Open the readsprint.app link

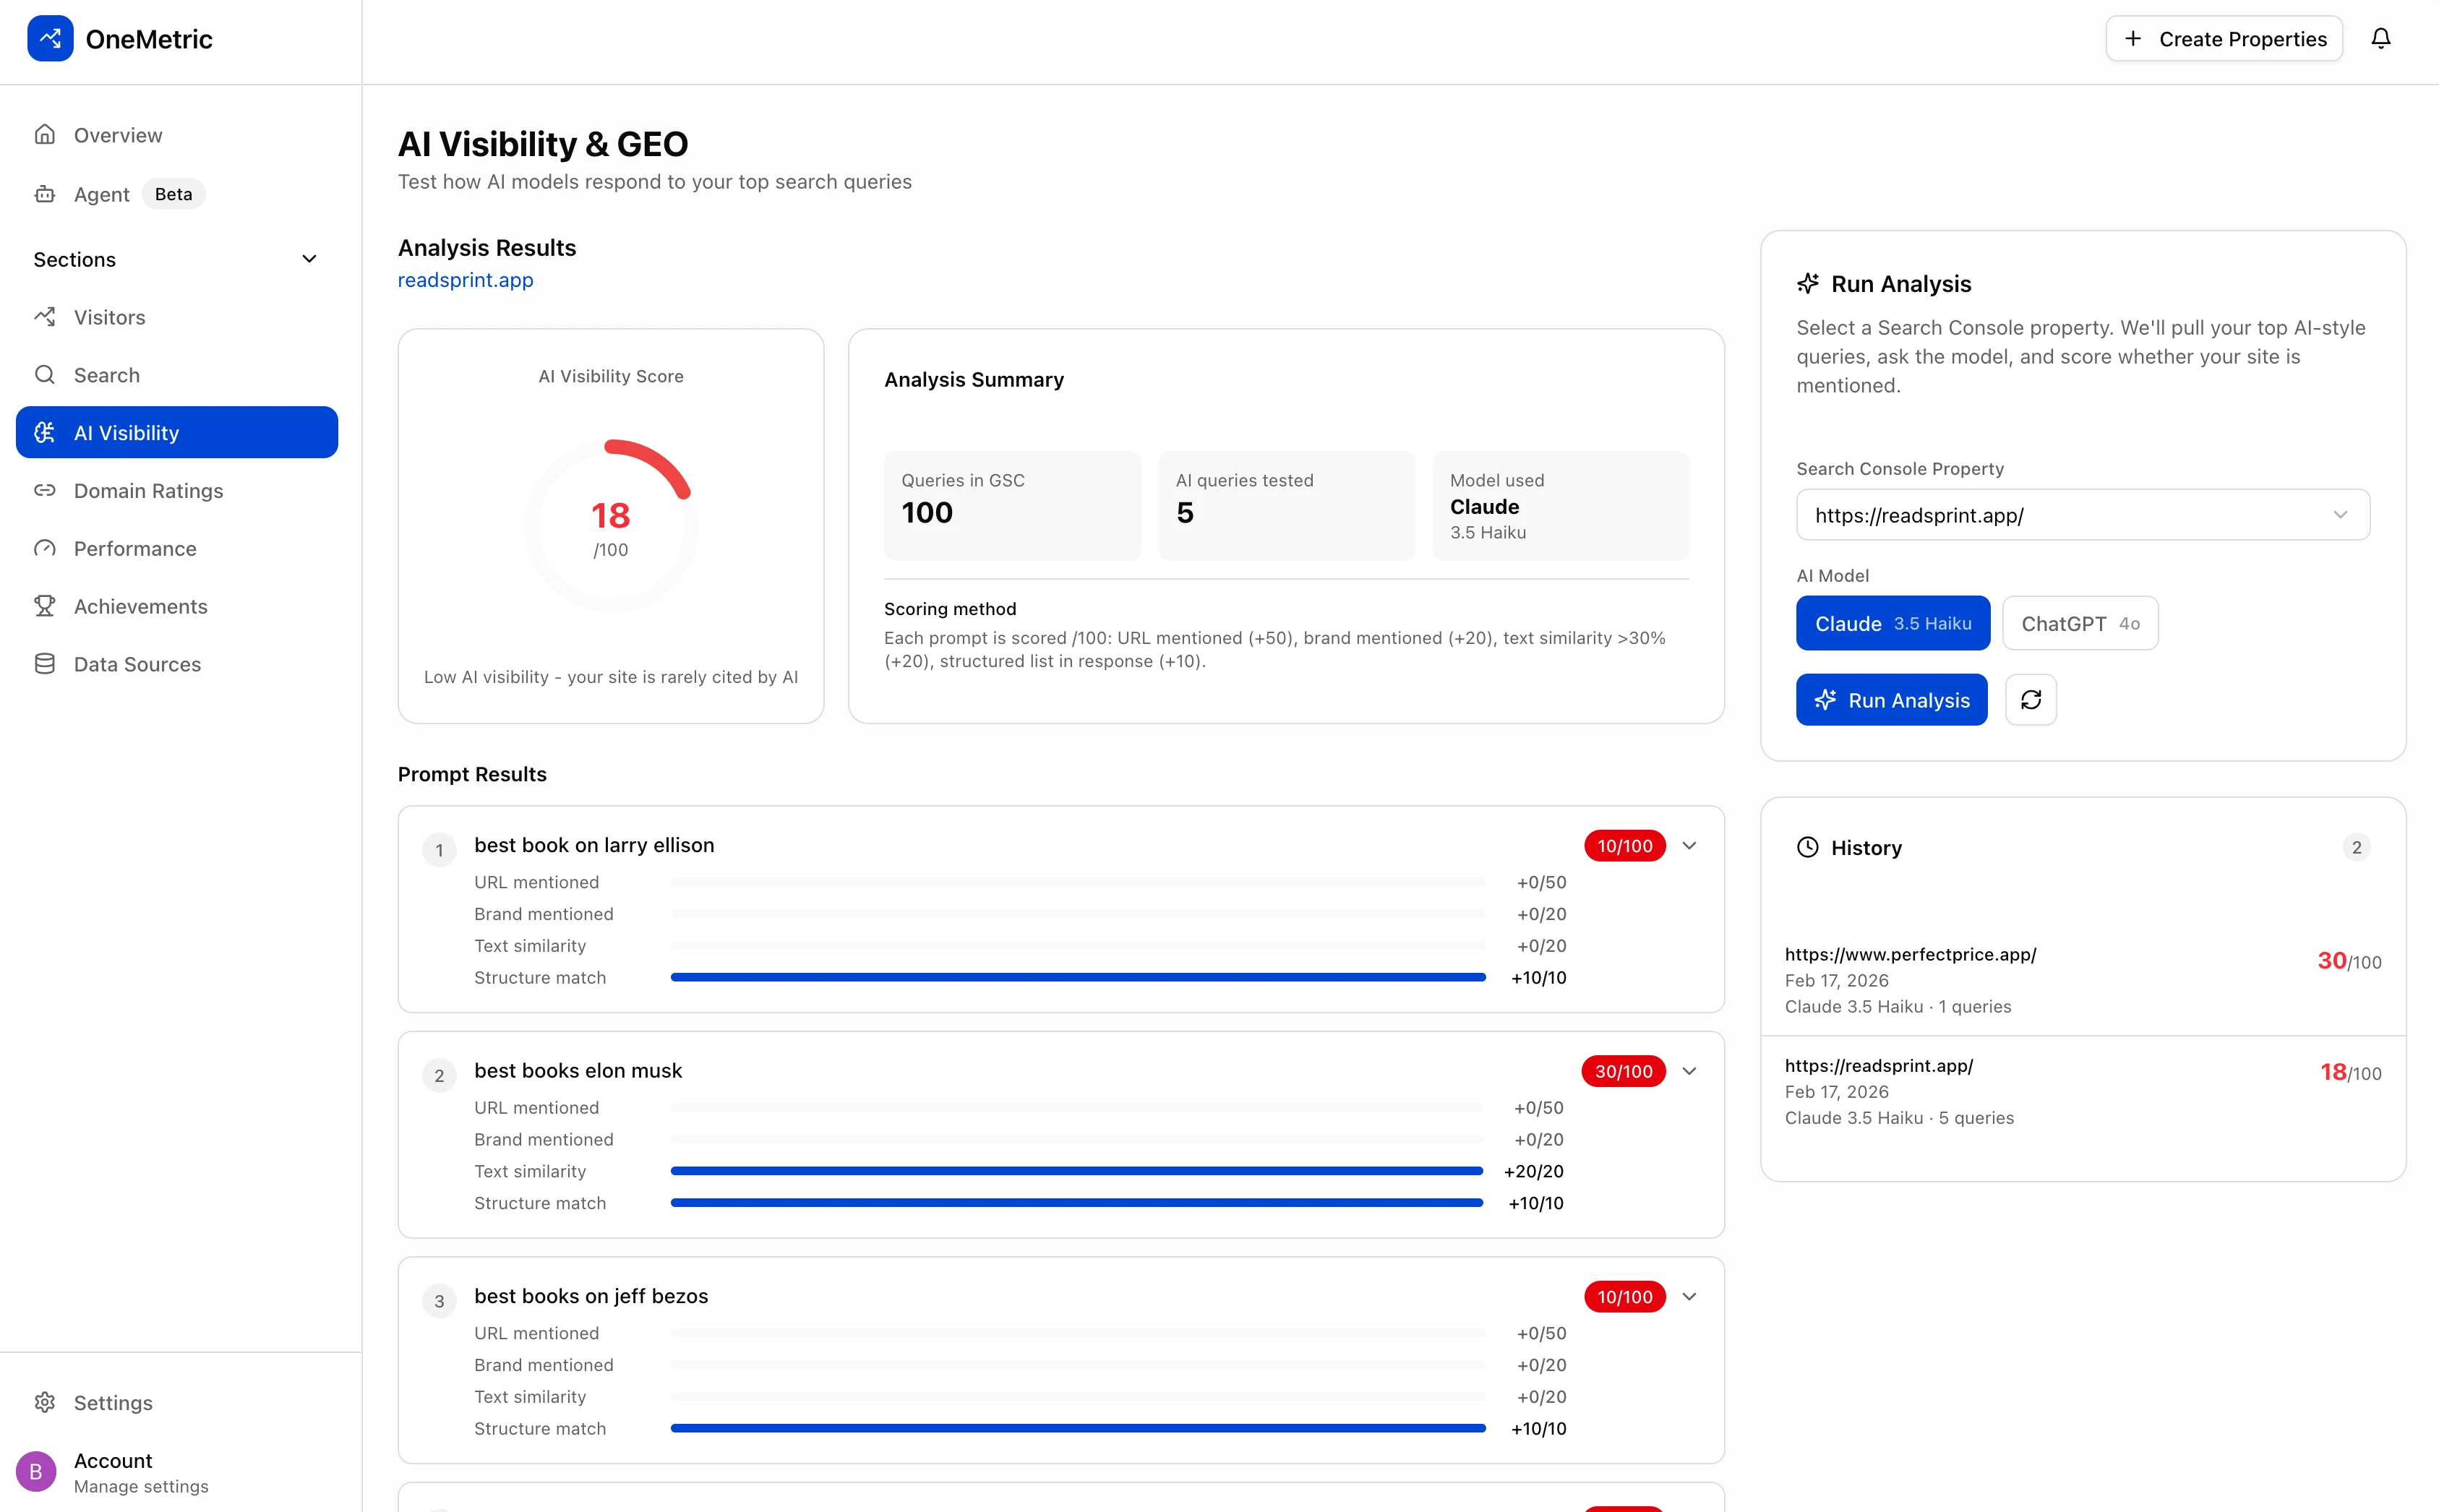coord(465,280)
